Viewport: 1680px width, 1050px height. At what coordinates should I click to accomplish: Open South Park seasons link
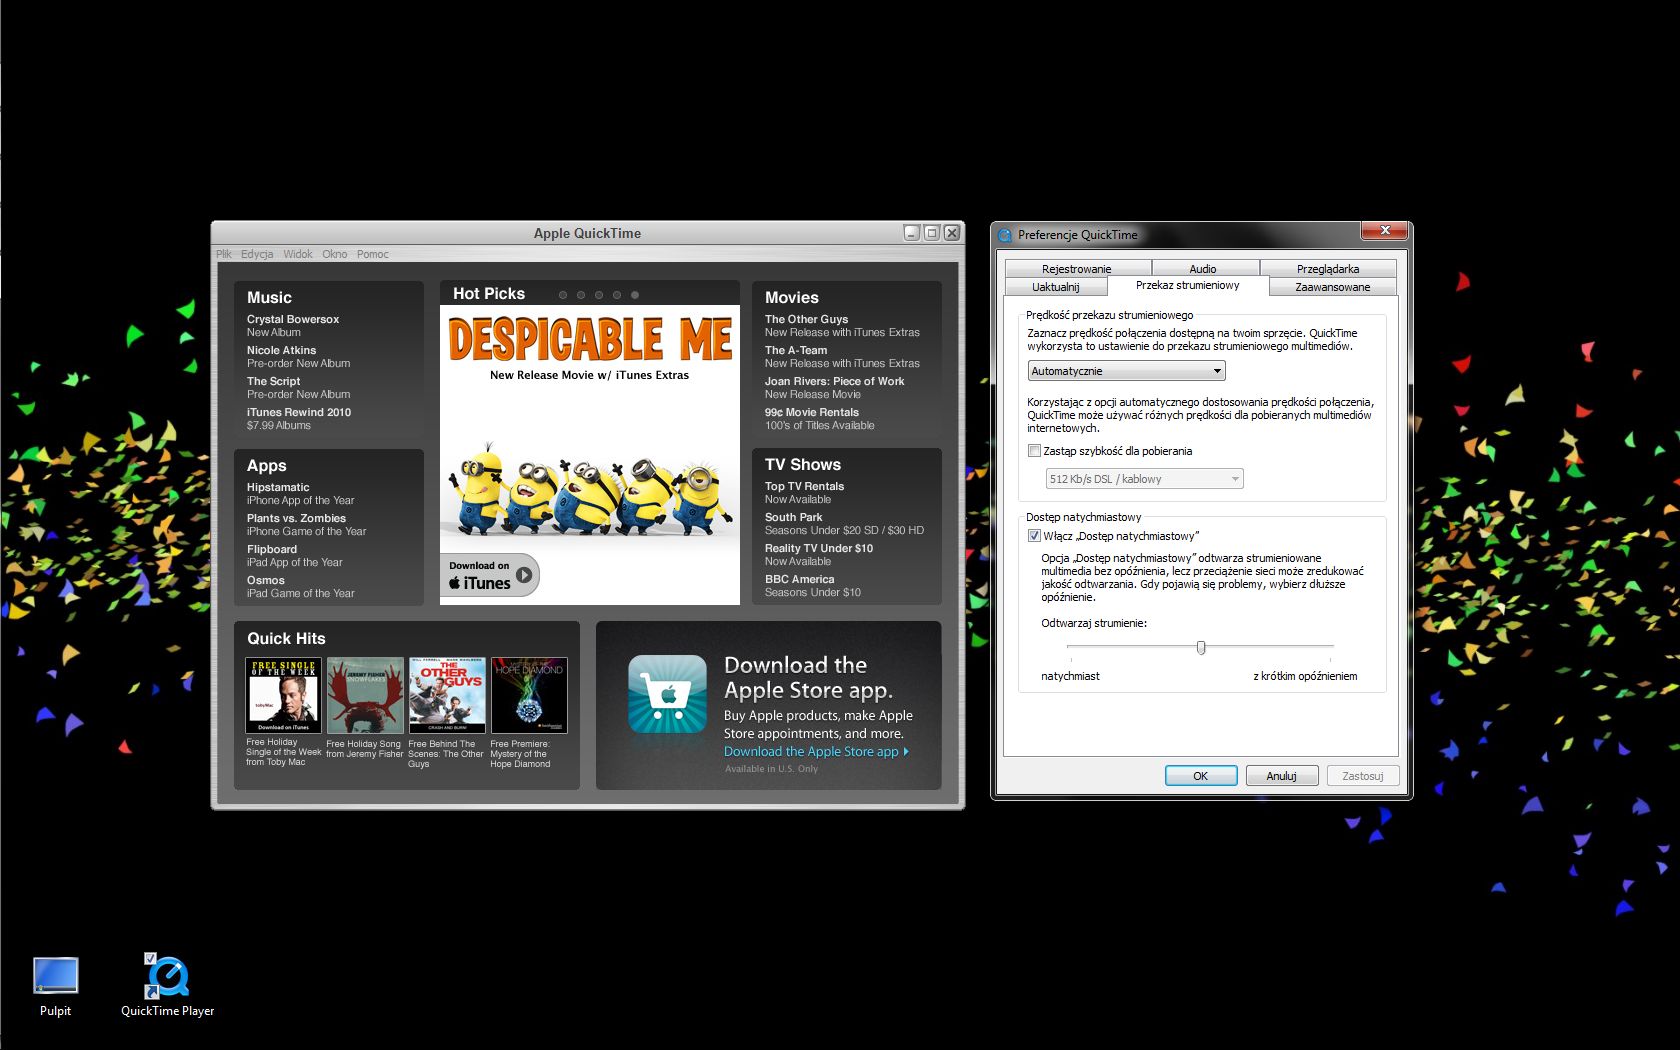coord(844,524)
